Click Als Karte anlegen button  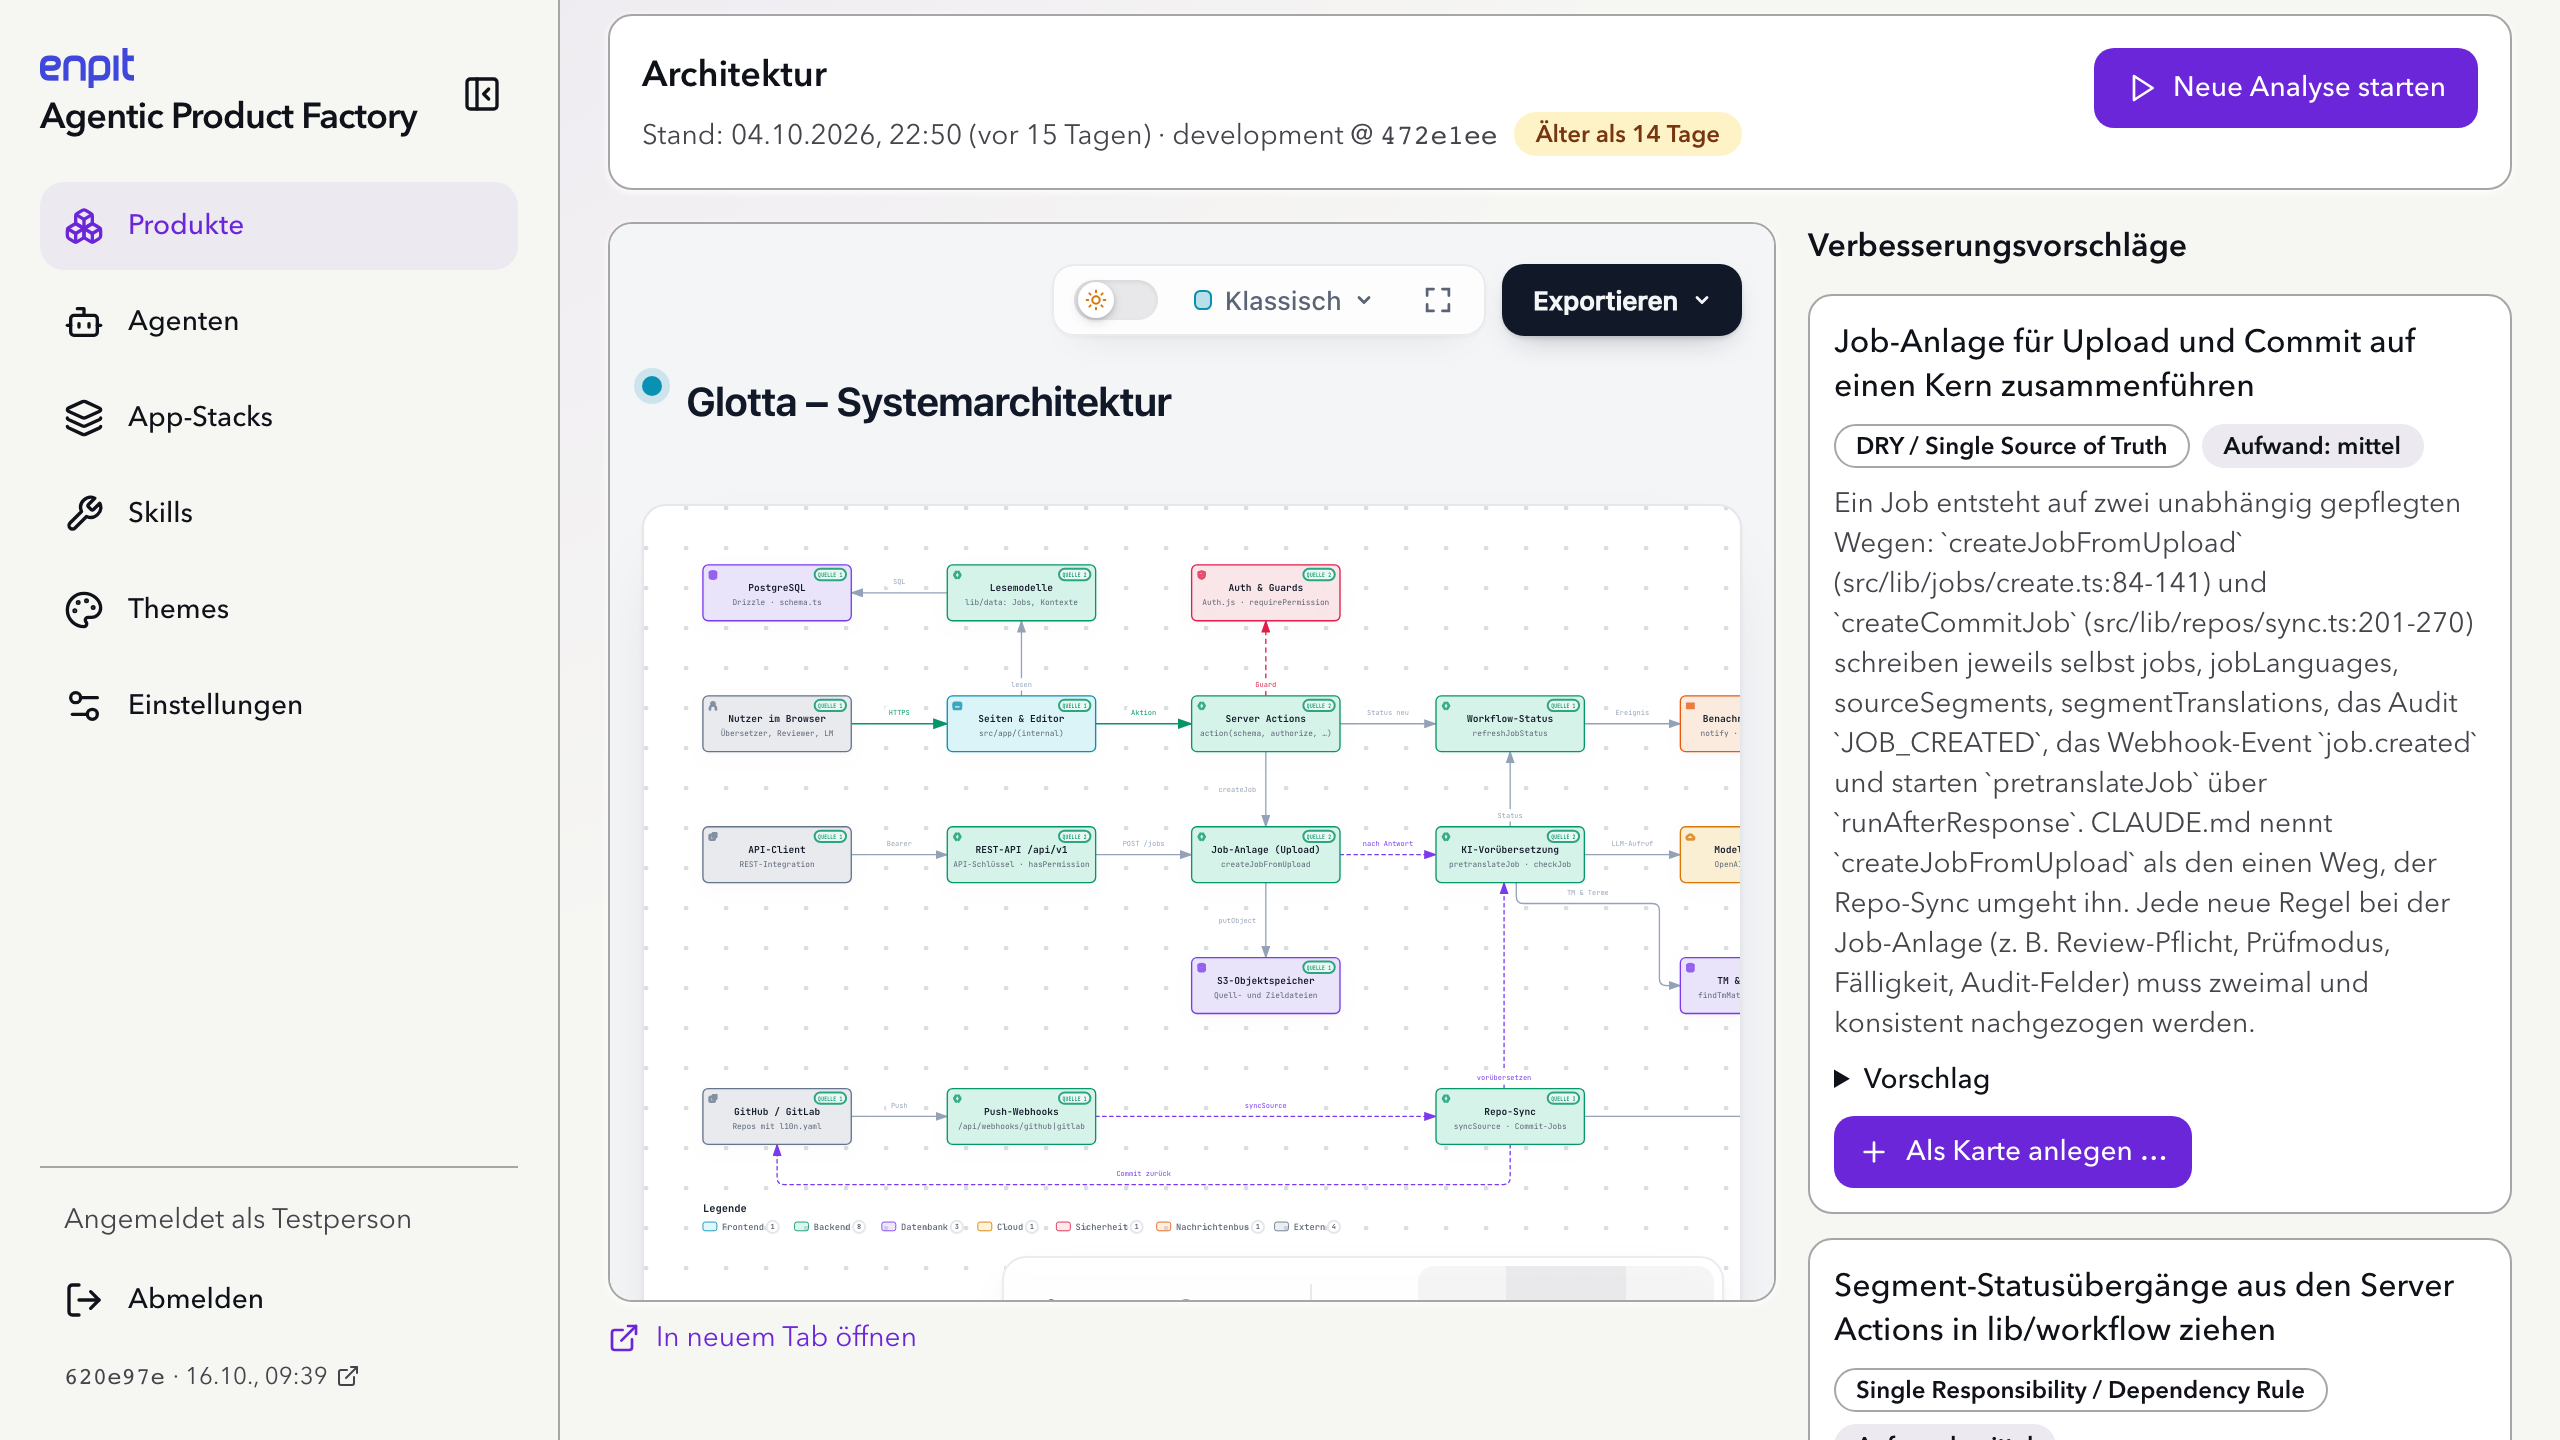[2012, 1151]
